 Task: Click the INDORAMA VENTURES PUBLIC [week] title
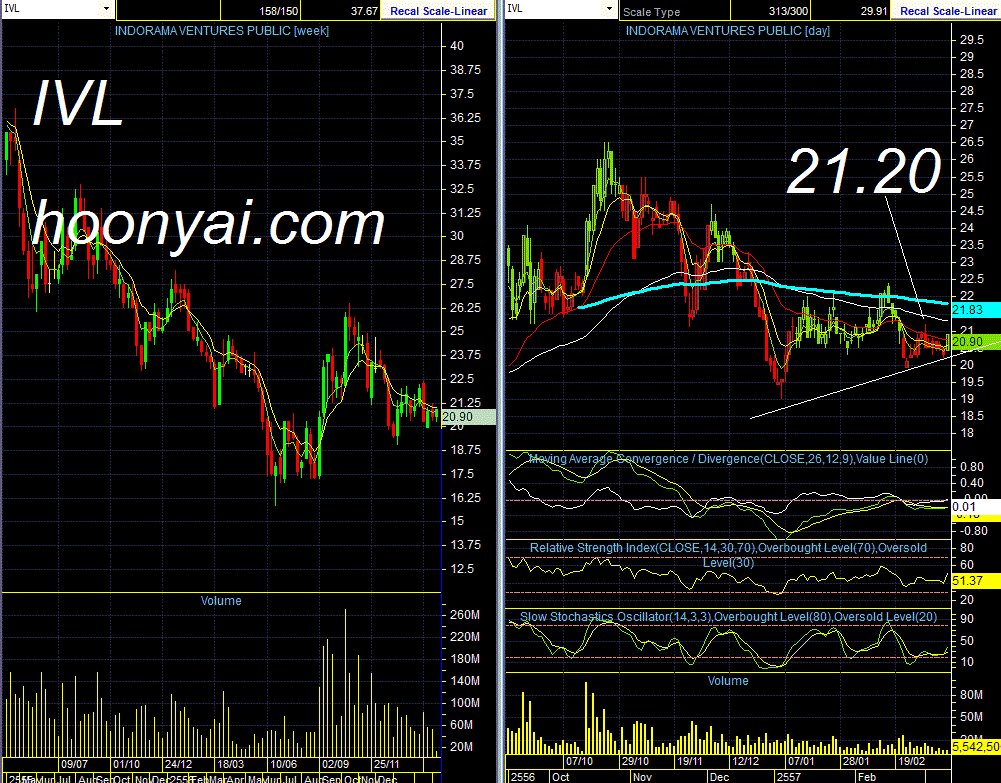(222, 31)
